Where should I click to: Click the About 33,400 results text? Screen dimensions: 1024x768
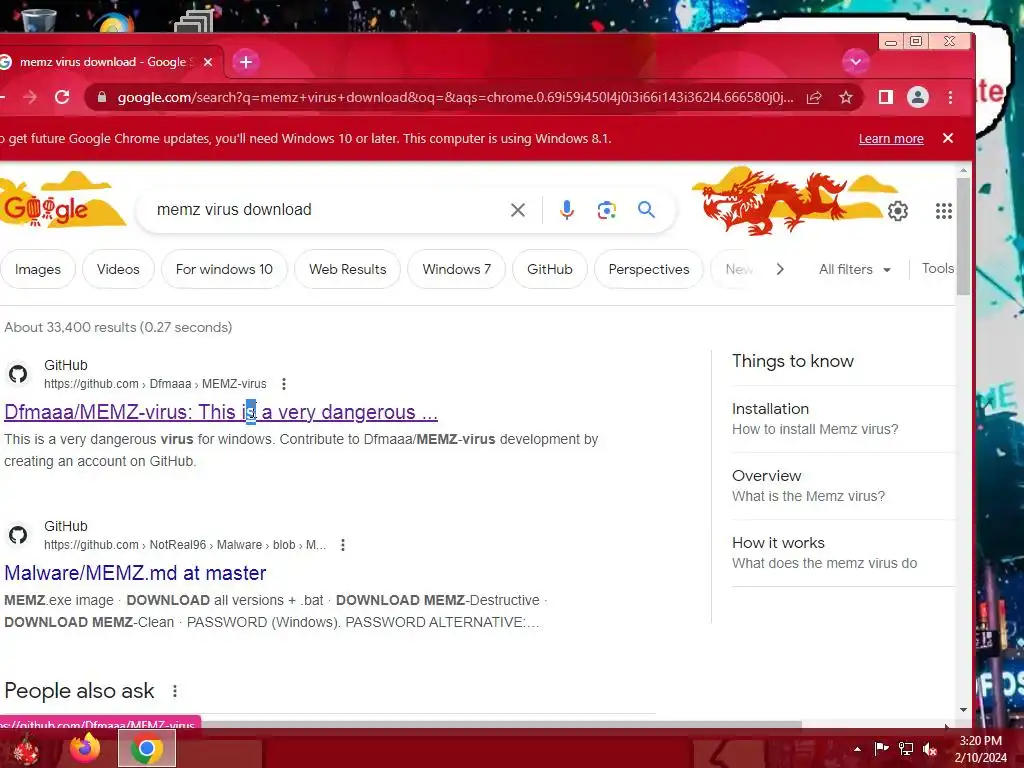118,327
